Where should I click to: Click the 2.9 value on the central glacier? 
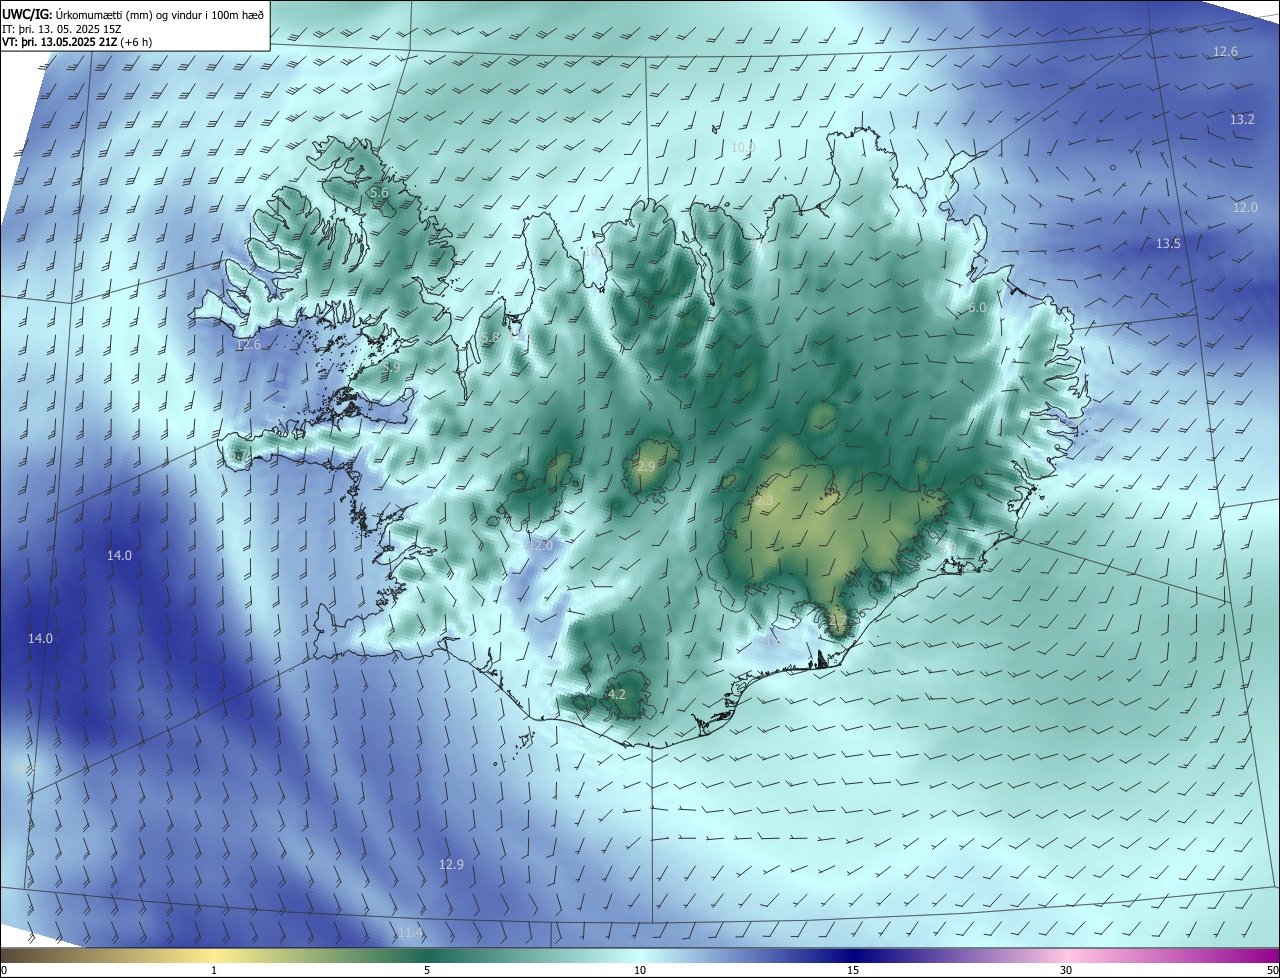646,467
